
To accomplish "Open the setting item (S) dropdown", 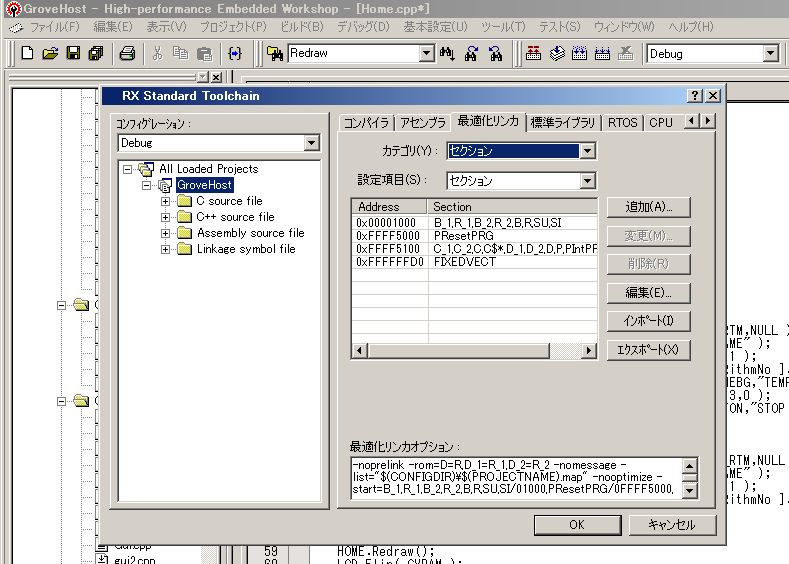I will point(587,181).
